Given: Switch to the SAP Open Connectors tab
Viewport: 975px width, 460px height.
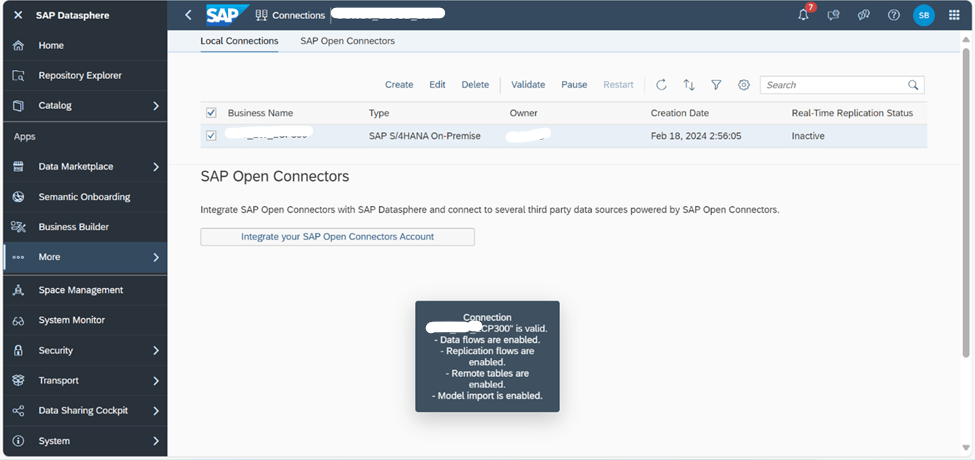Looking at the screenshot, I should [x=348, y=41].
